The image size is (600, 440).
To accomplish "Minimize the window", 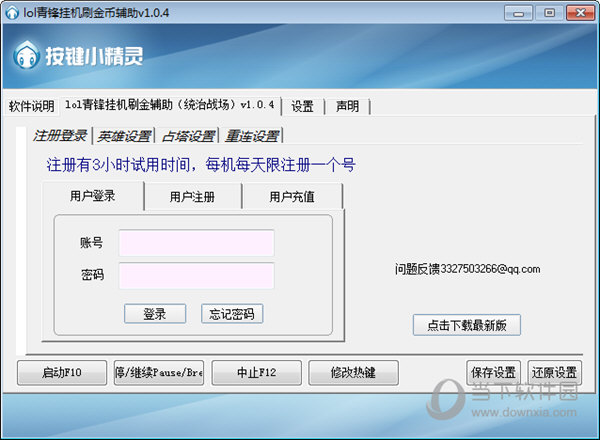I will point(518,13).
